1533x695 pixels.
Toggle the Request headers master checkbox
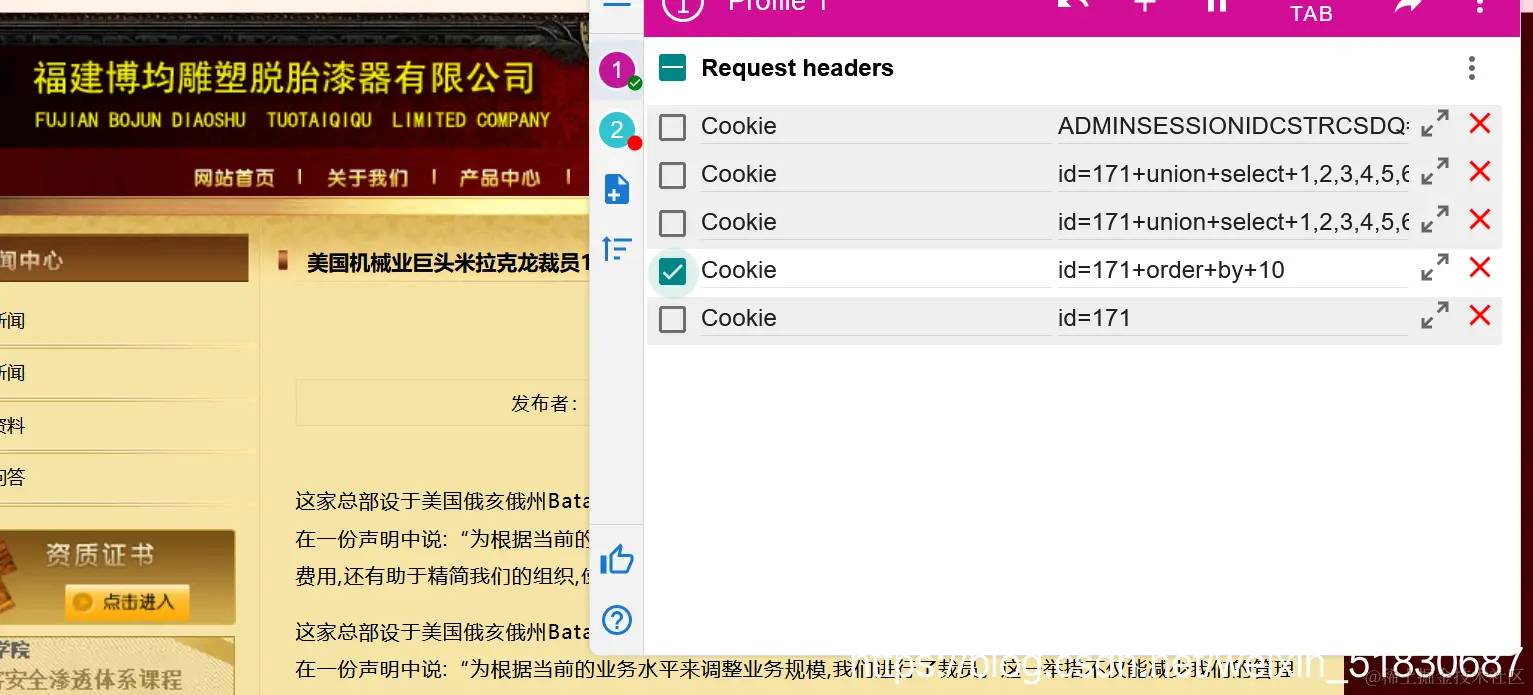673,68
